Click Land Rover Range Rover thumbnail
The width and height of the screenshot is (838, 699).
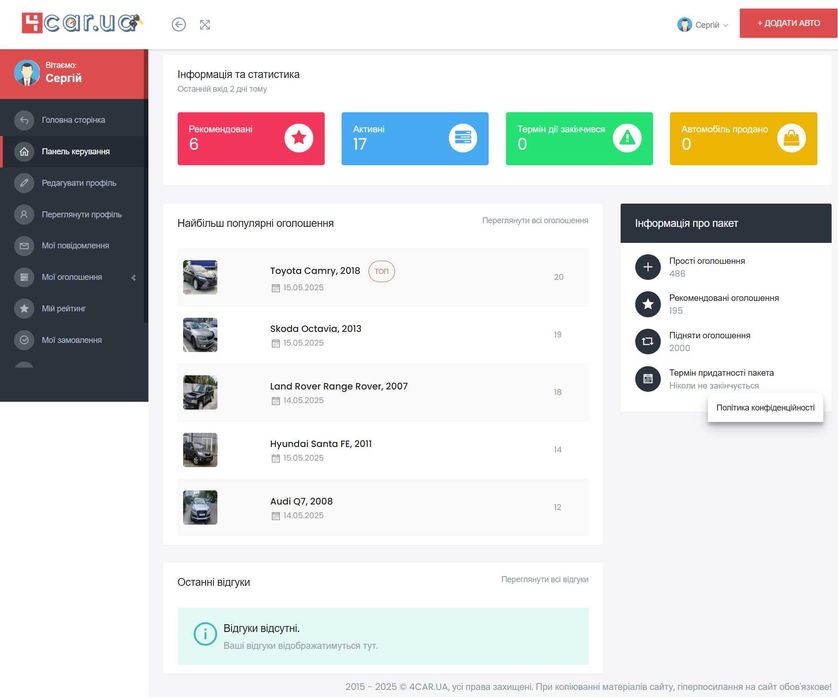(200, 393)
